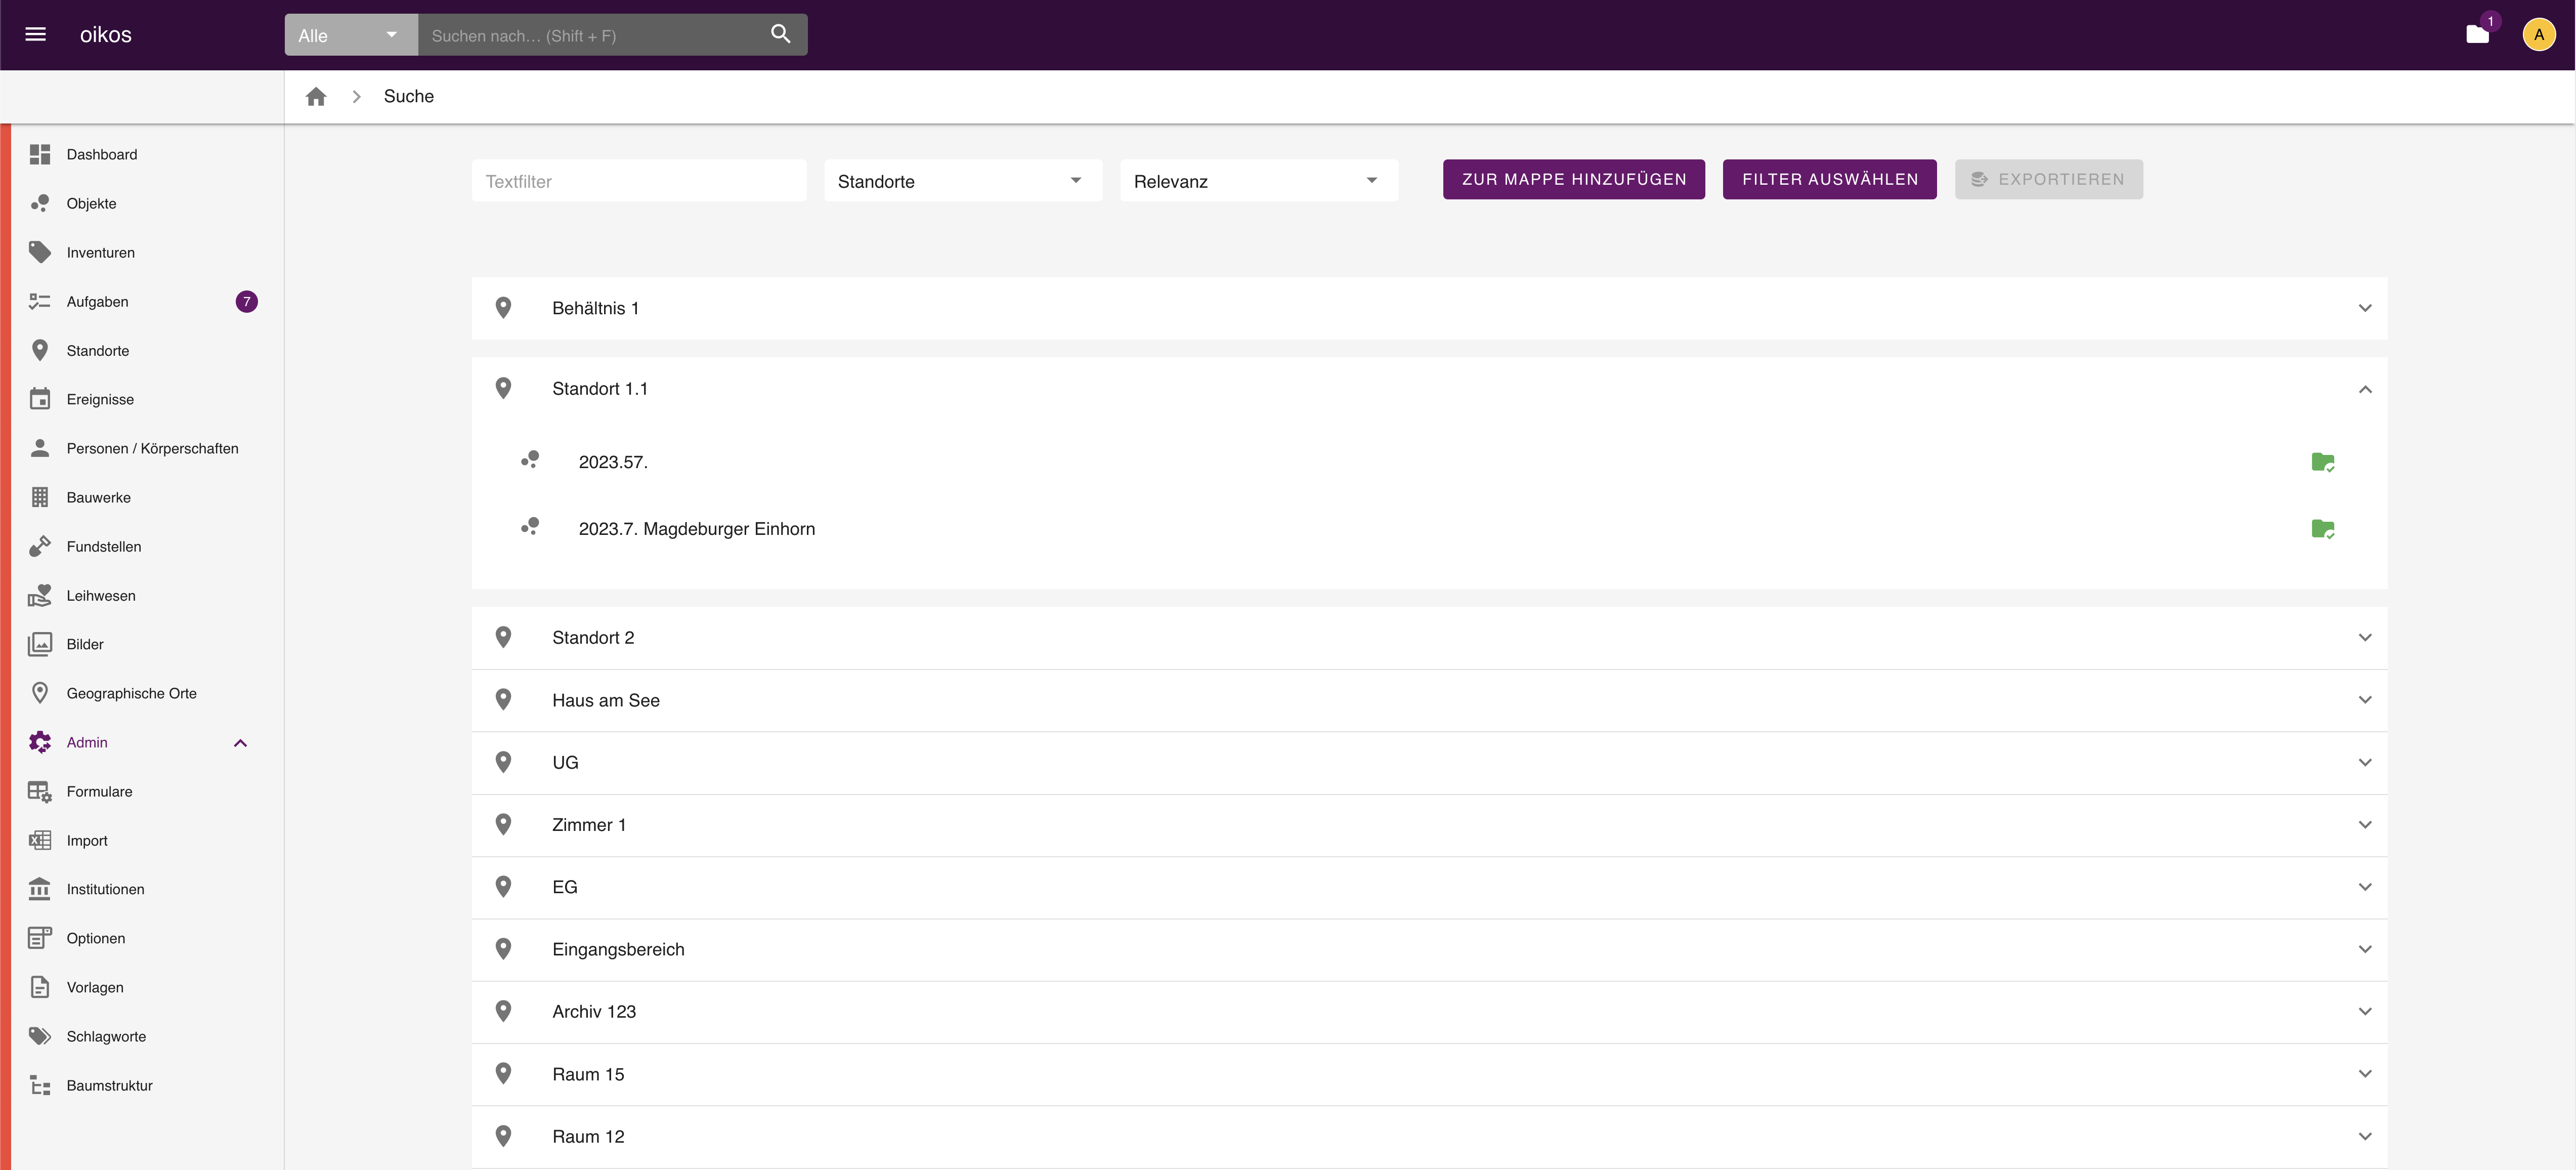Toggle folder status for Magdeburger Einhorn
The image size is (2576, 1170).
(x=2323, y=529)
